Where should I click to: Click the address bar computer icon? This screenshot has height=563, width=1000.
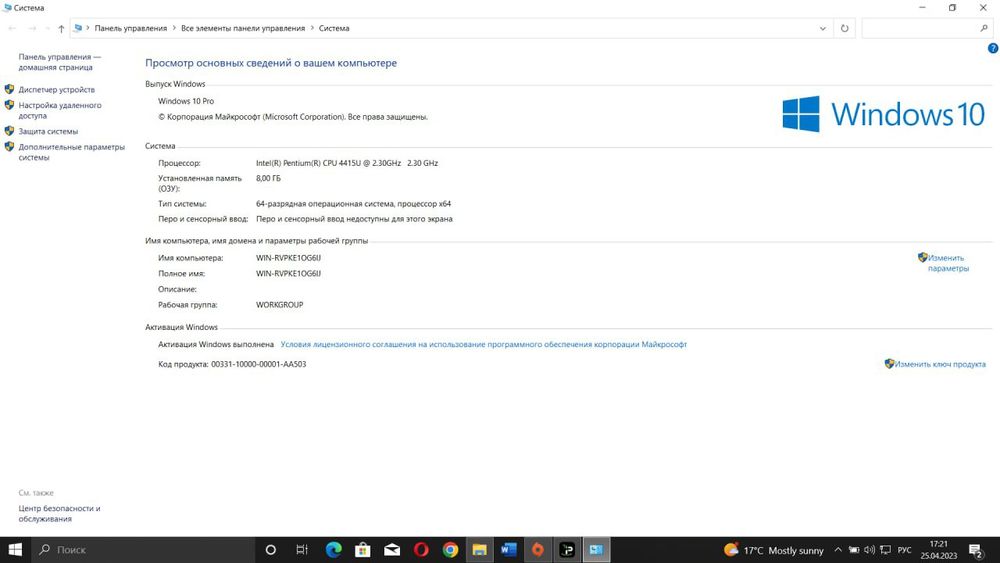click(78, 28)
